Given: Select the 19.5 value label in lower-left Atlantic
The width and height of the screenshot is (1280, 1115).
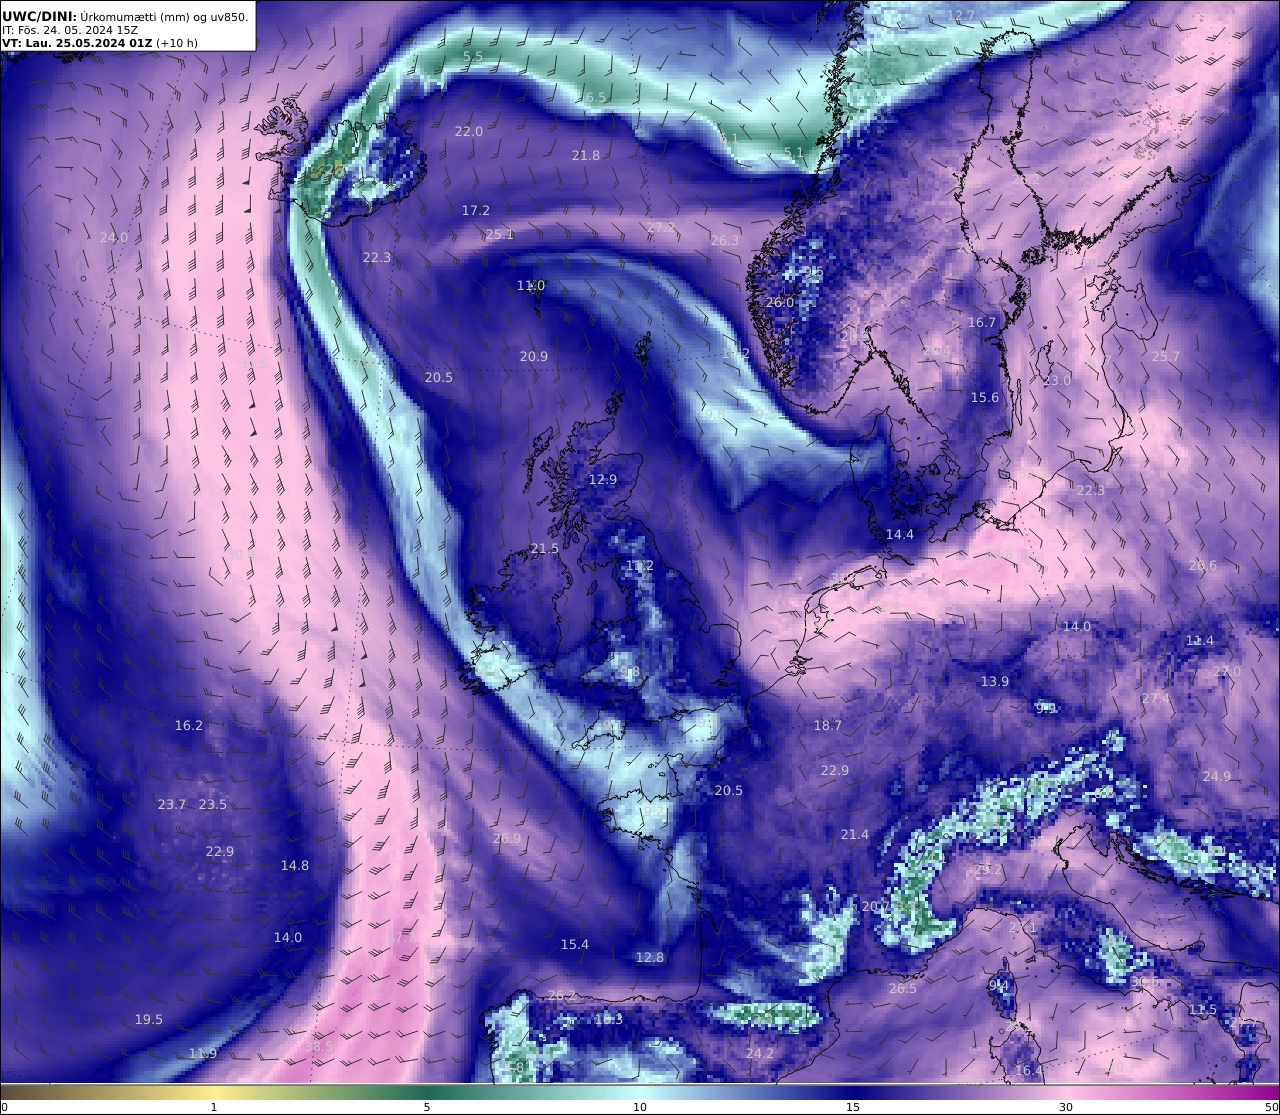Looking at the screenshot, I should coord(149,1020).
